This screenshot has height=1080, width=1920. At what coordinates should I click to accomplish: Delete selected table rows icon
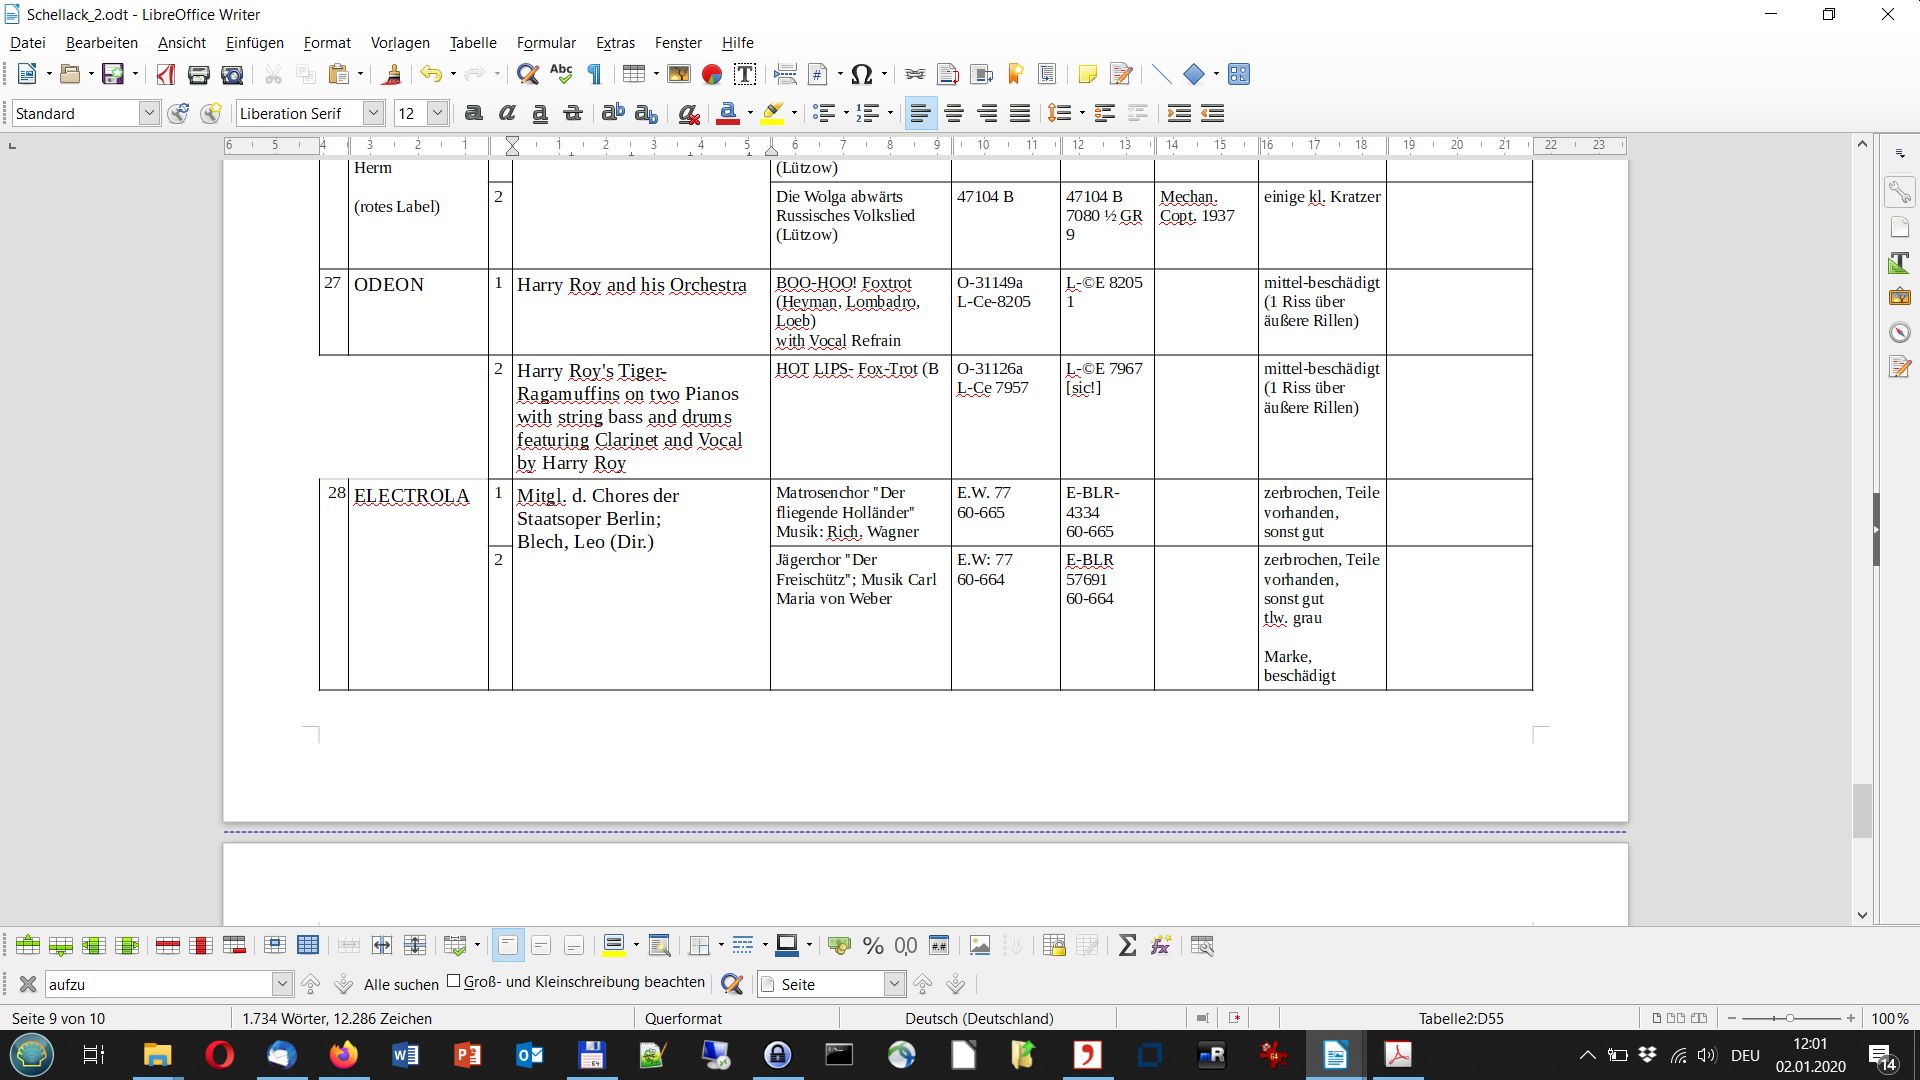tap(168, 945)
